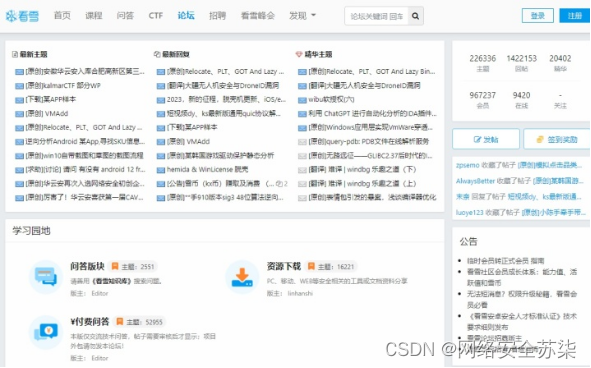Open post [翻译] 增译 | windbg 乐趣之道（上）
Viewport: 591px width, 368px height.
pos(362,184)
